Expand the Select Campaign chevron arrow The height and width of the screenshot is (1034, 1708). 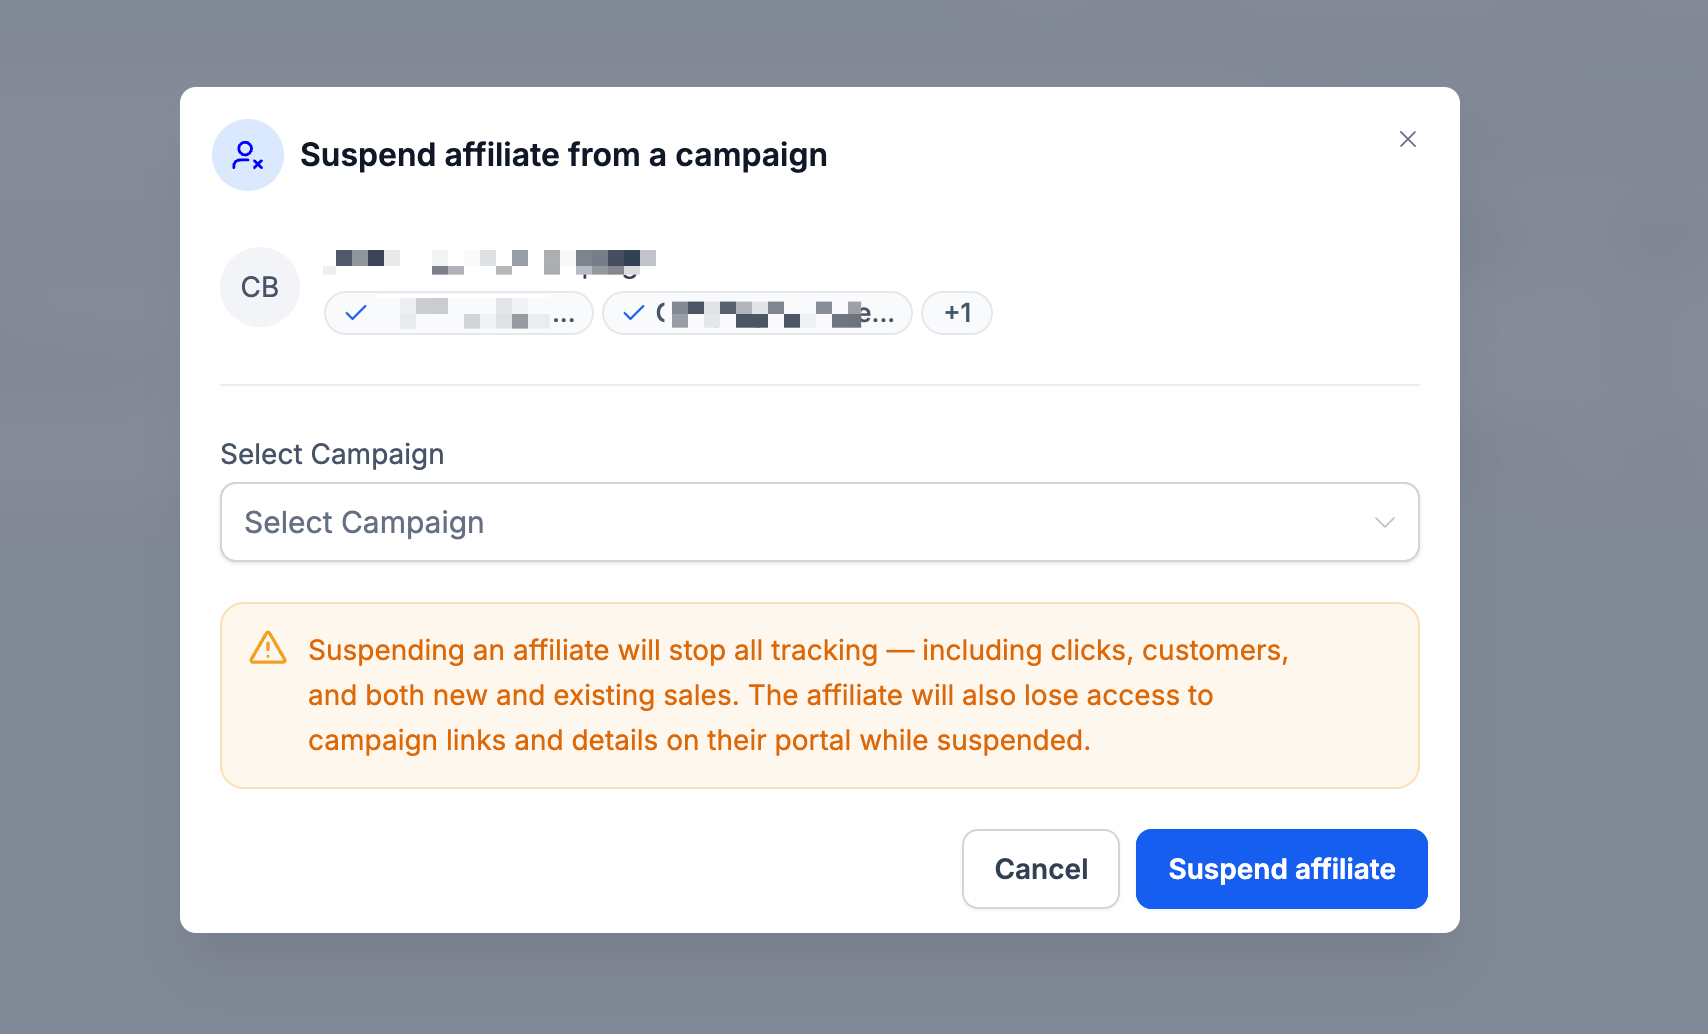[x=1384, y=522]
